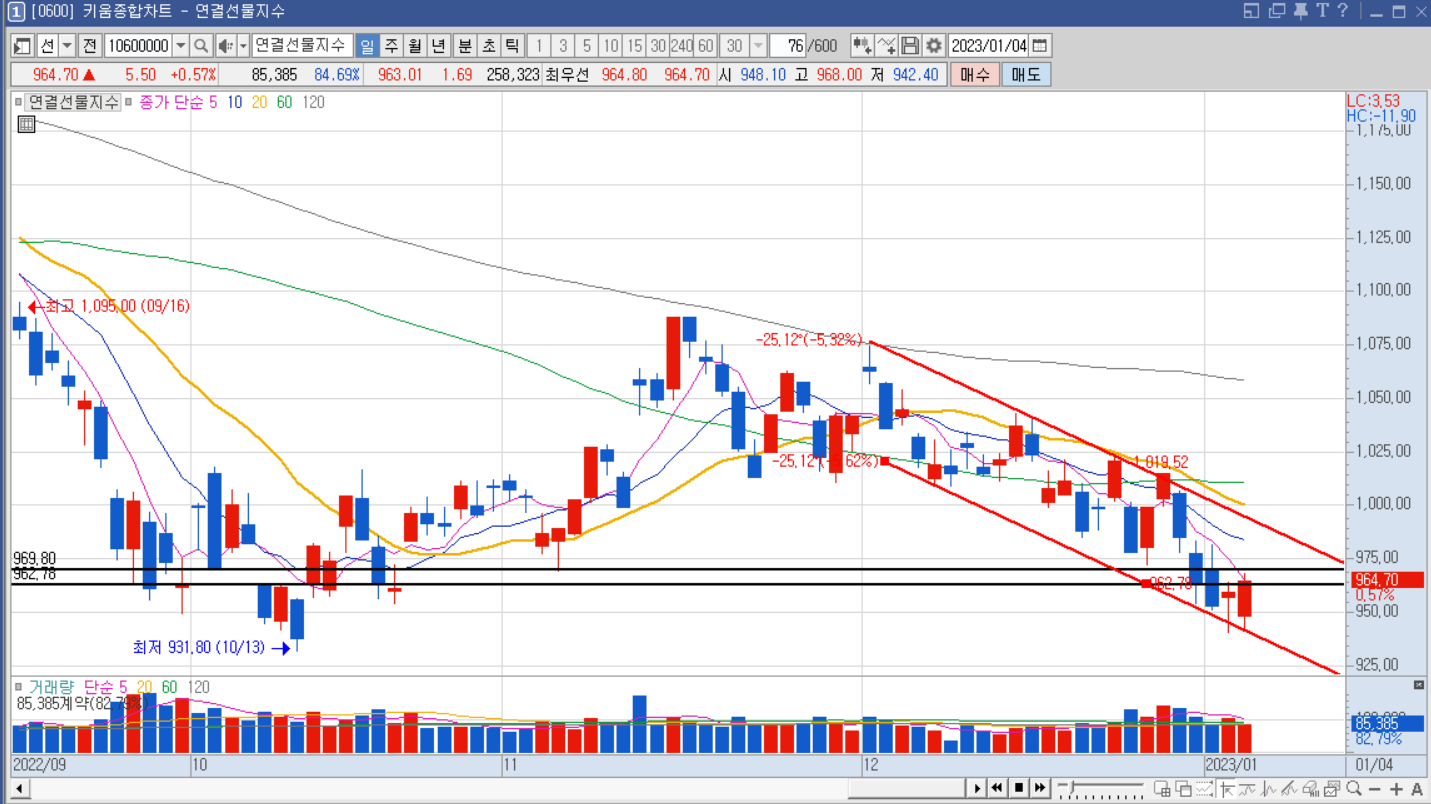Click the play forward arrow in bottom bar
Screen dimensions: 1431x804
(977, 788)
